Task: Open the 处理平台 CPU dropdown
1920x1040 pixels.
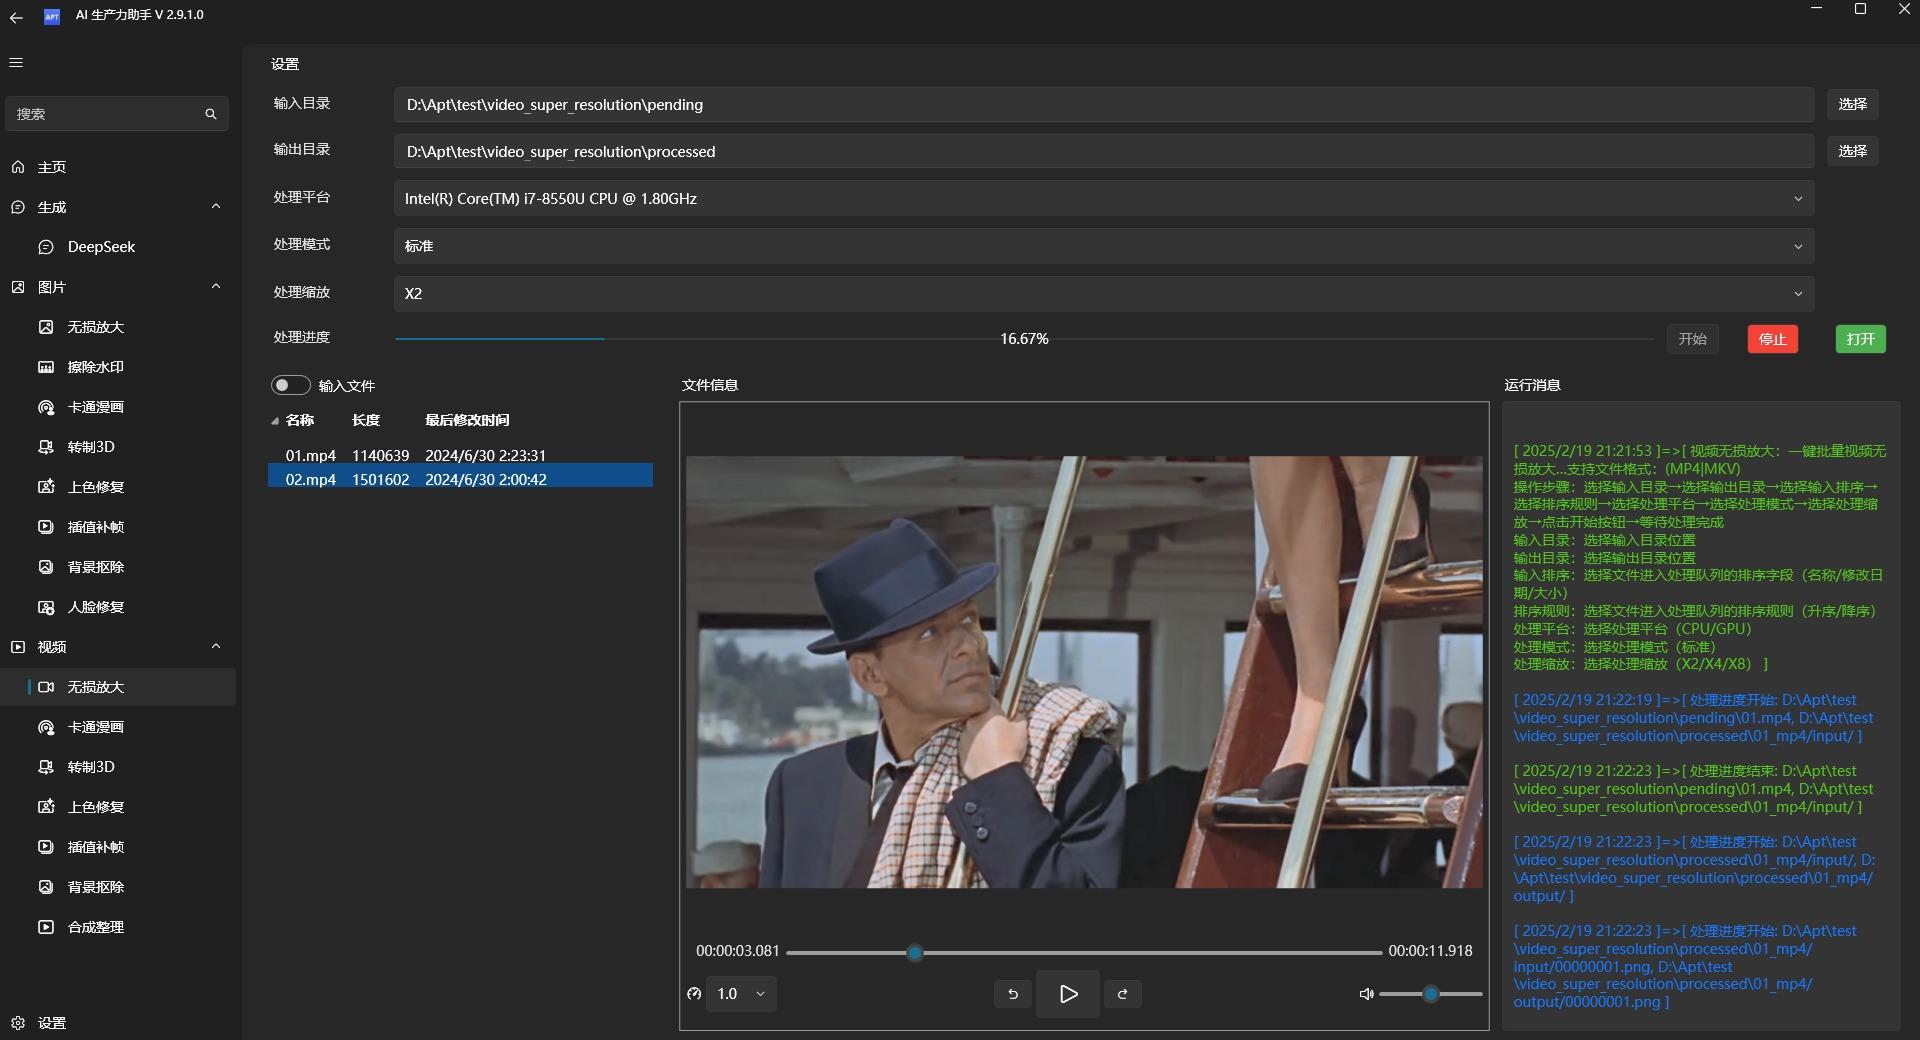Action: (1104, 198)
